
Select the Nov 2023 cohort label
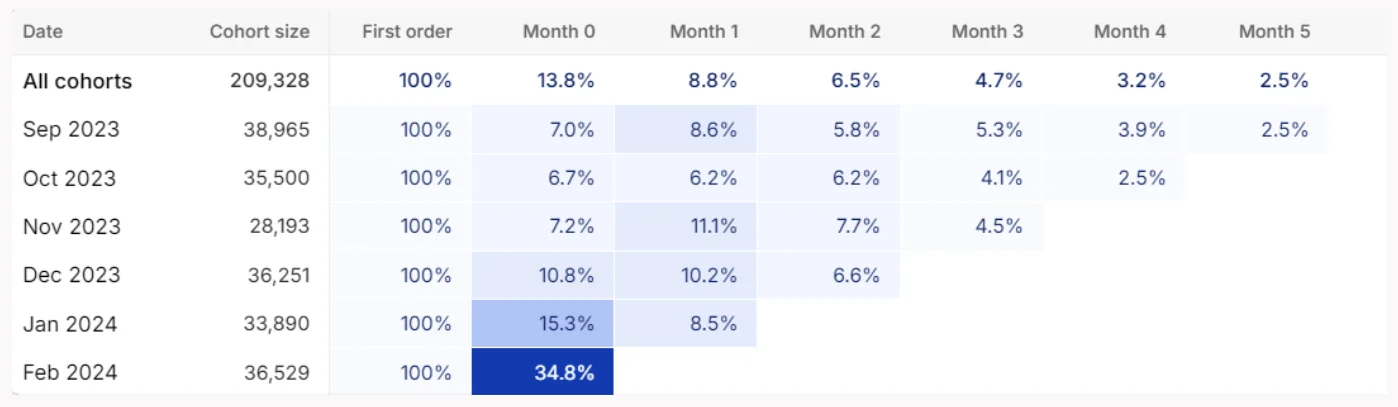point(71,226)
